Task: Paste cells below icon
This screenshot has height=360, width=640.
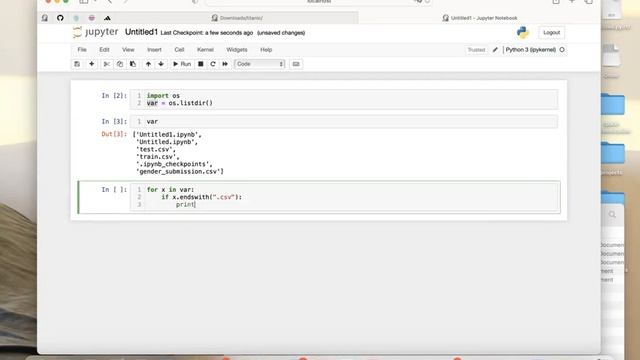Action: tap(133, 64)
